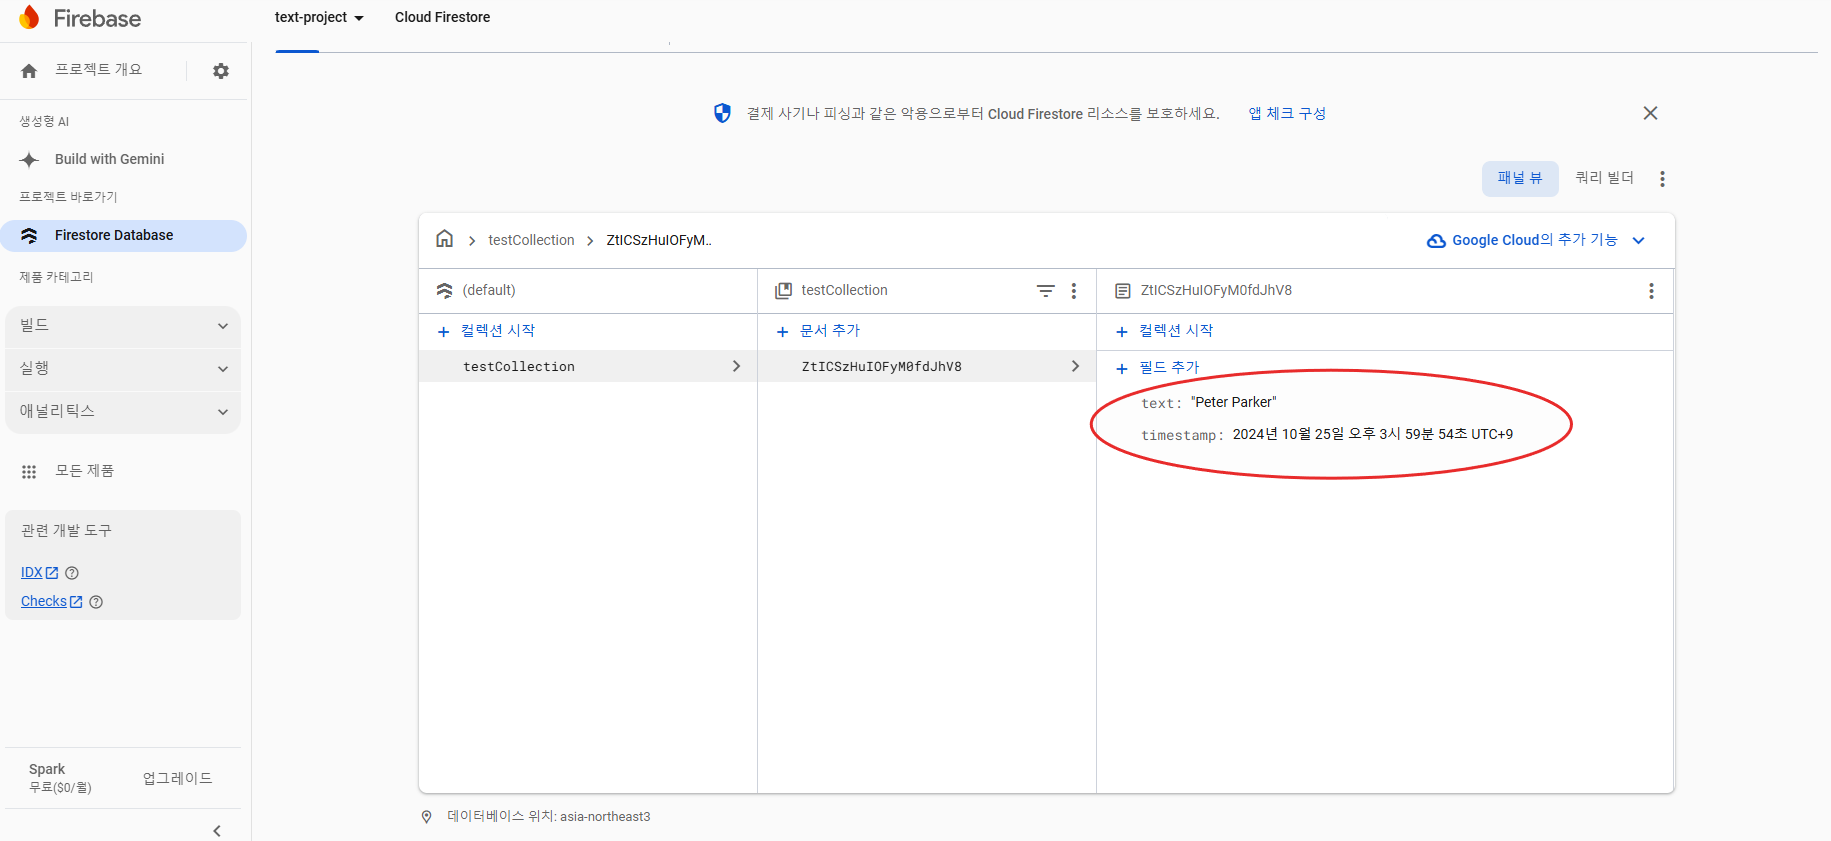Click the 앱 체크 구성 link
Viewport: 1831px width, 841px height.
[1287, 114]
